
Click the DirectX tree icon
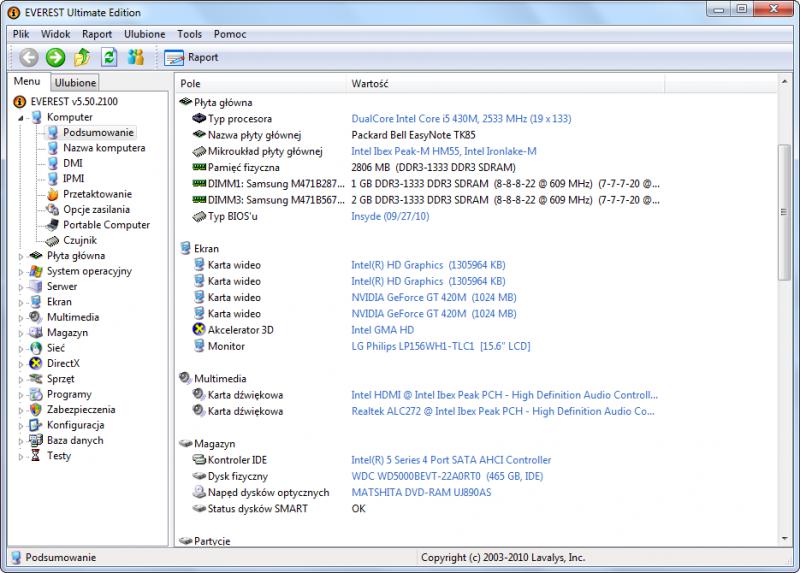pyautogui.click(x=36, y=363)
